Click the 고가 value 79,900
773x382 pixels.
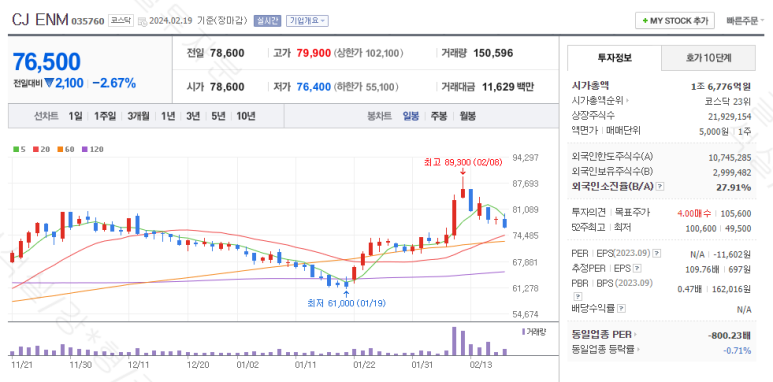click(x=314, y=53)
